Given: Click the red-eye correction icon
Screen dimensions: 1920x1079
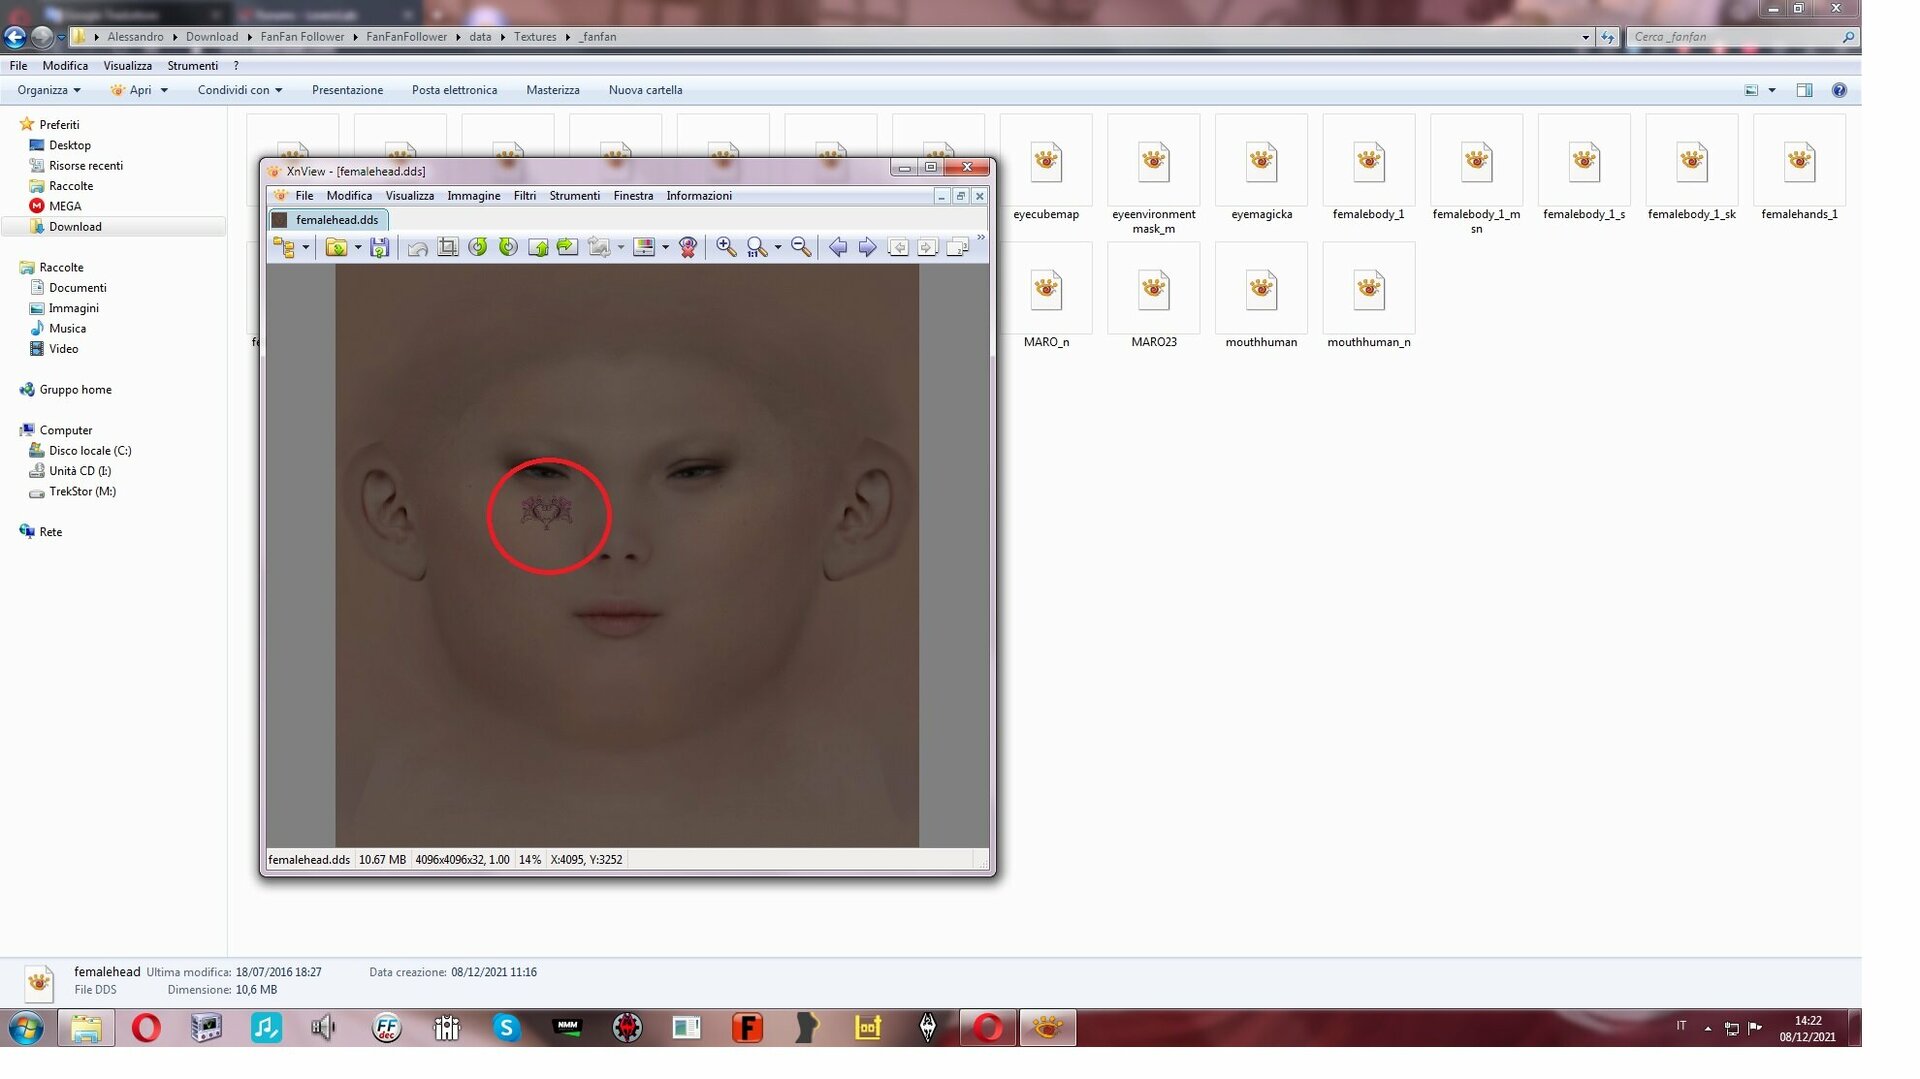Looking at the screenshot, I should pos(688,248).
